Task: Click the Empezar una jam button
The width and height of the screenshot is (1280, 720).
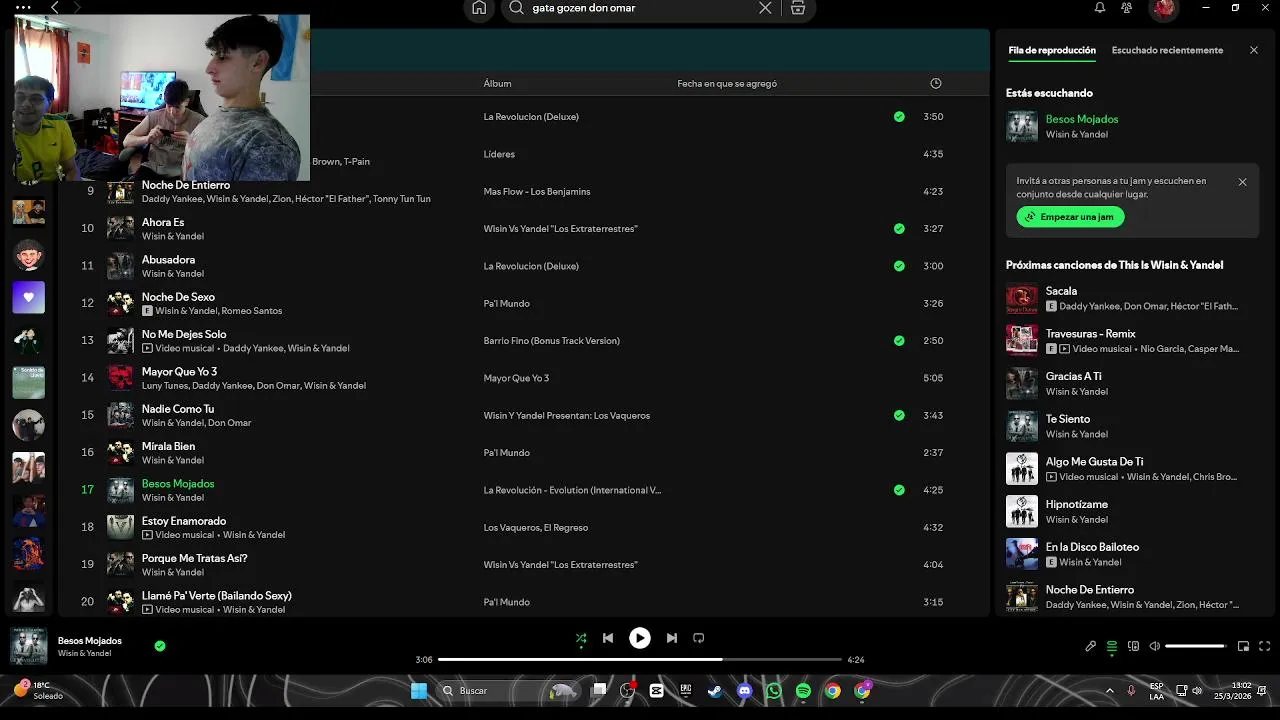Action: [x=1070, y=217]
